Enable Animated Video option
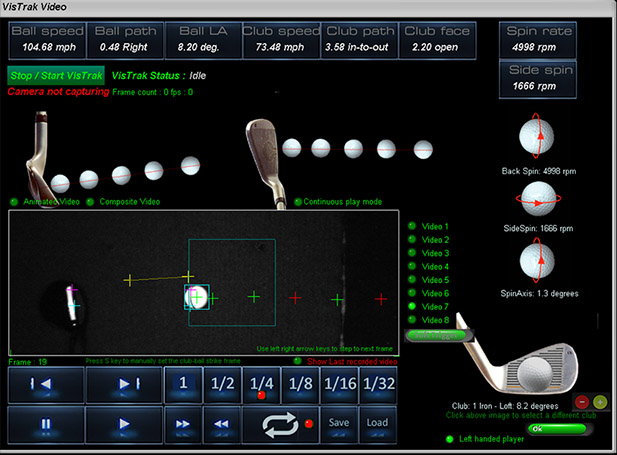The width and height of the screenshot is (617, 455). (x=14, y=202)
